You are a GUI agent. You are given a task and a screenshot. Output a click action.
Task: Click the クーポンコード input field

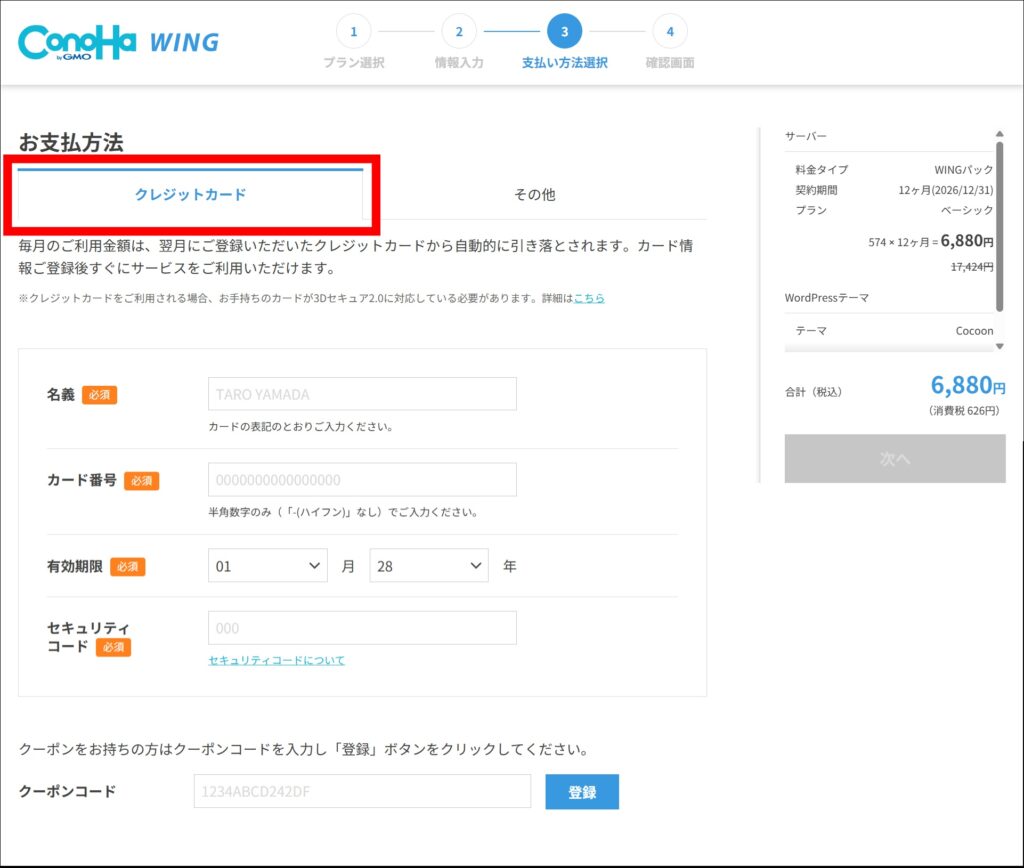(x=362, y=791)
